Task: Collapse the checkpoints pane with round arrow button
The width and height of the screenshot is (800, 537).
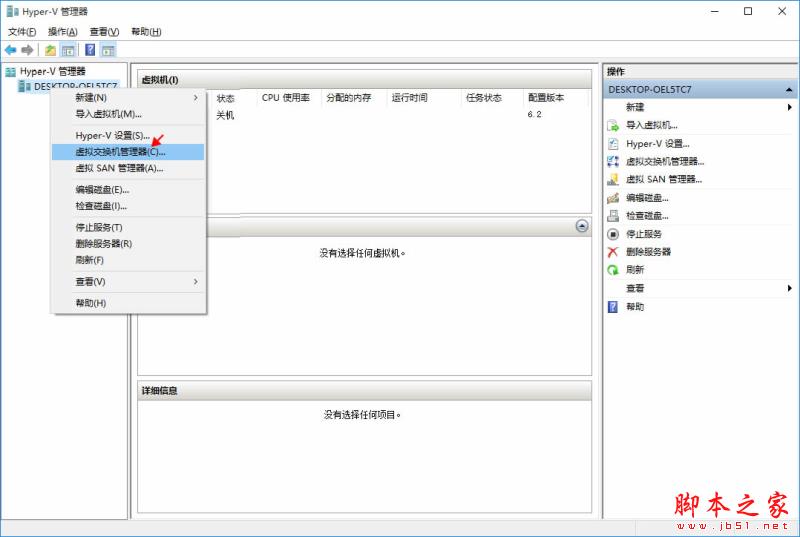Action: [x=582, y=226]
